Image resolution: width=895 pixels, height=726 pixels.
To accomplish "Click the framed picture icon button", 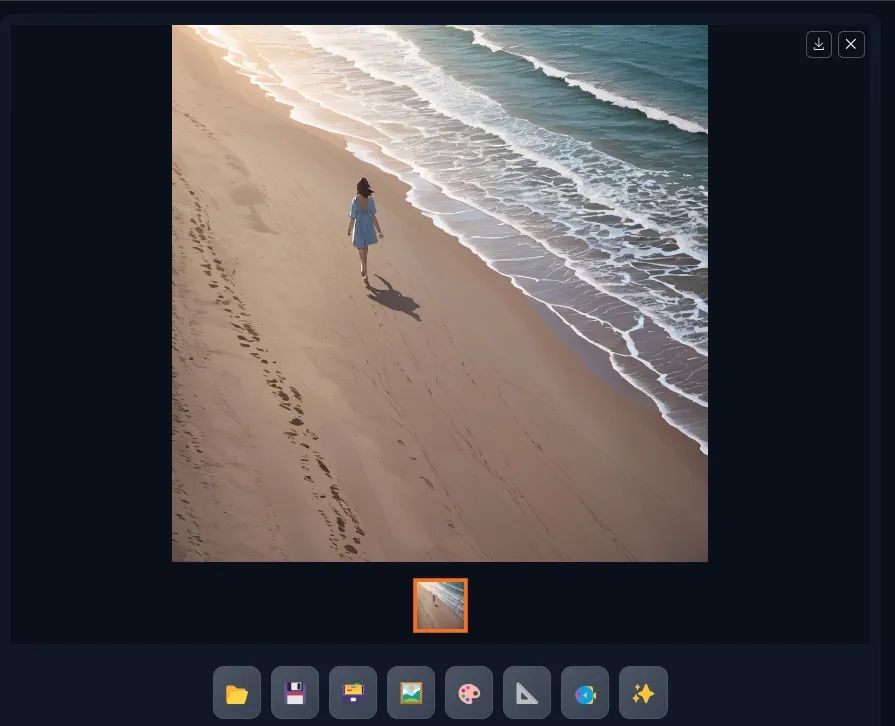I will pos(411,692).
